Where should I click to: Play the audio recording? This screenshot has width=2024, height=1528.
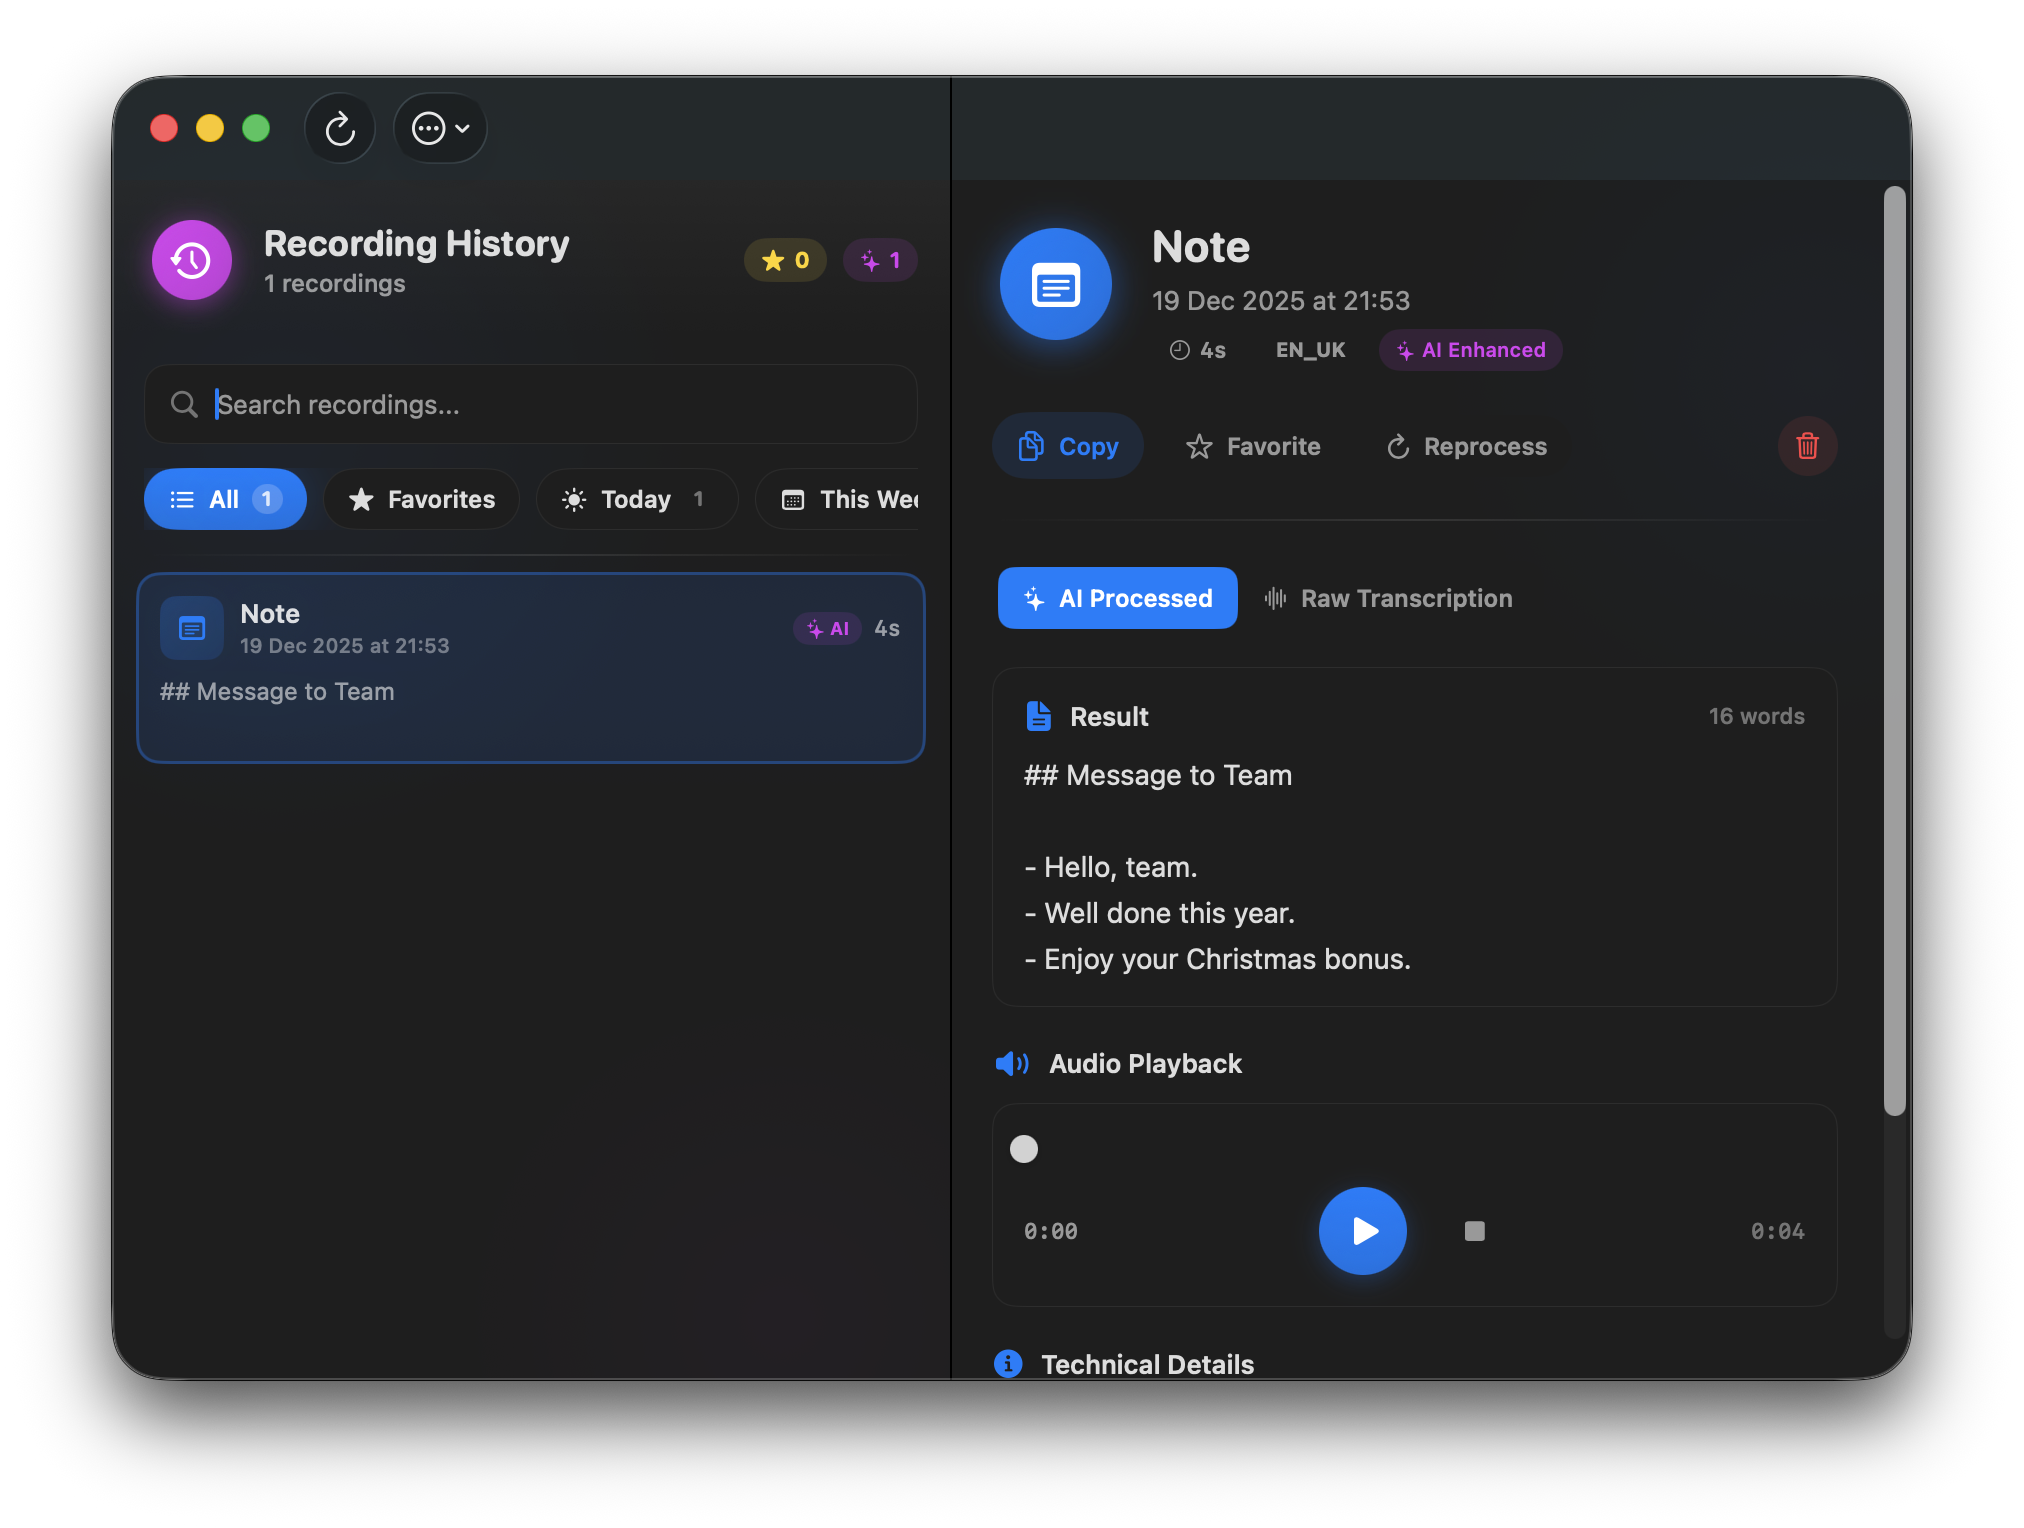[x=1362, y=1231]
